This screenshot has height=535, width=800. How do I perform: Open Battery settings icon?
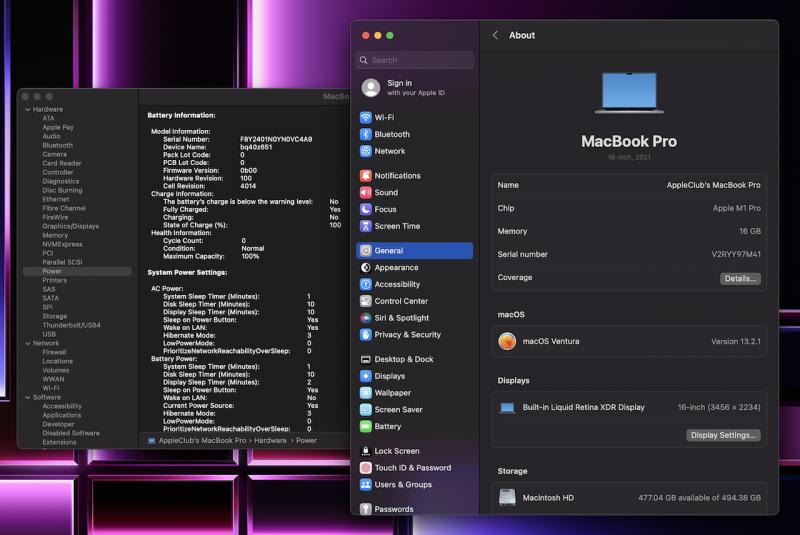(366, 426)
